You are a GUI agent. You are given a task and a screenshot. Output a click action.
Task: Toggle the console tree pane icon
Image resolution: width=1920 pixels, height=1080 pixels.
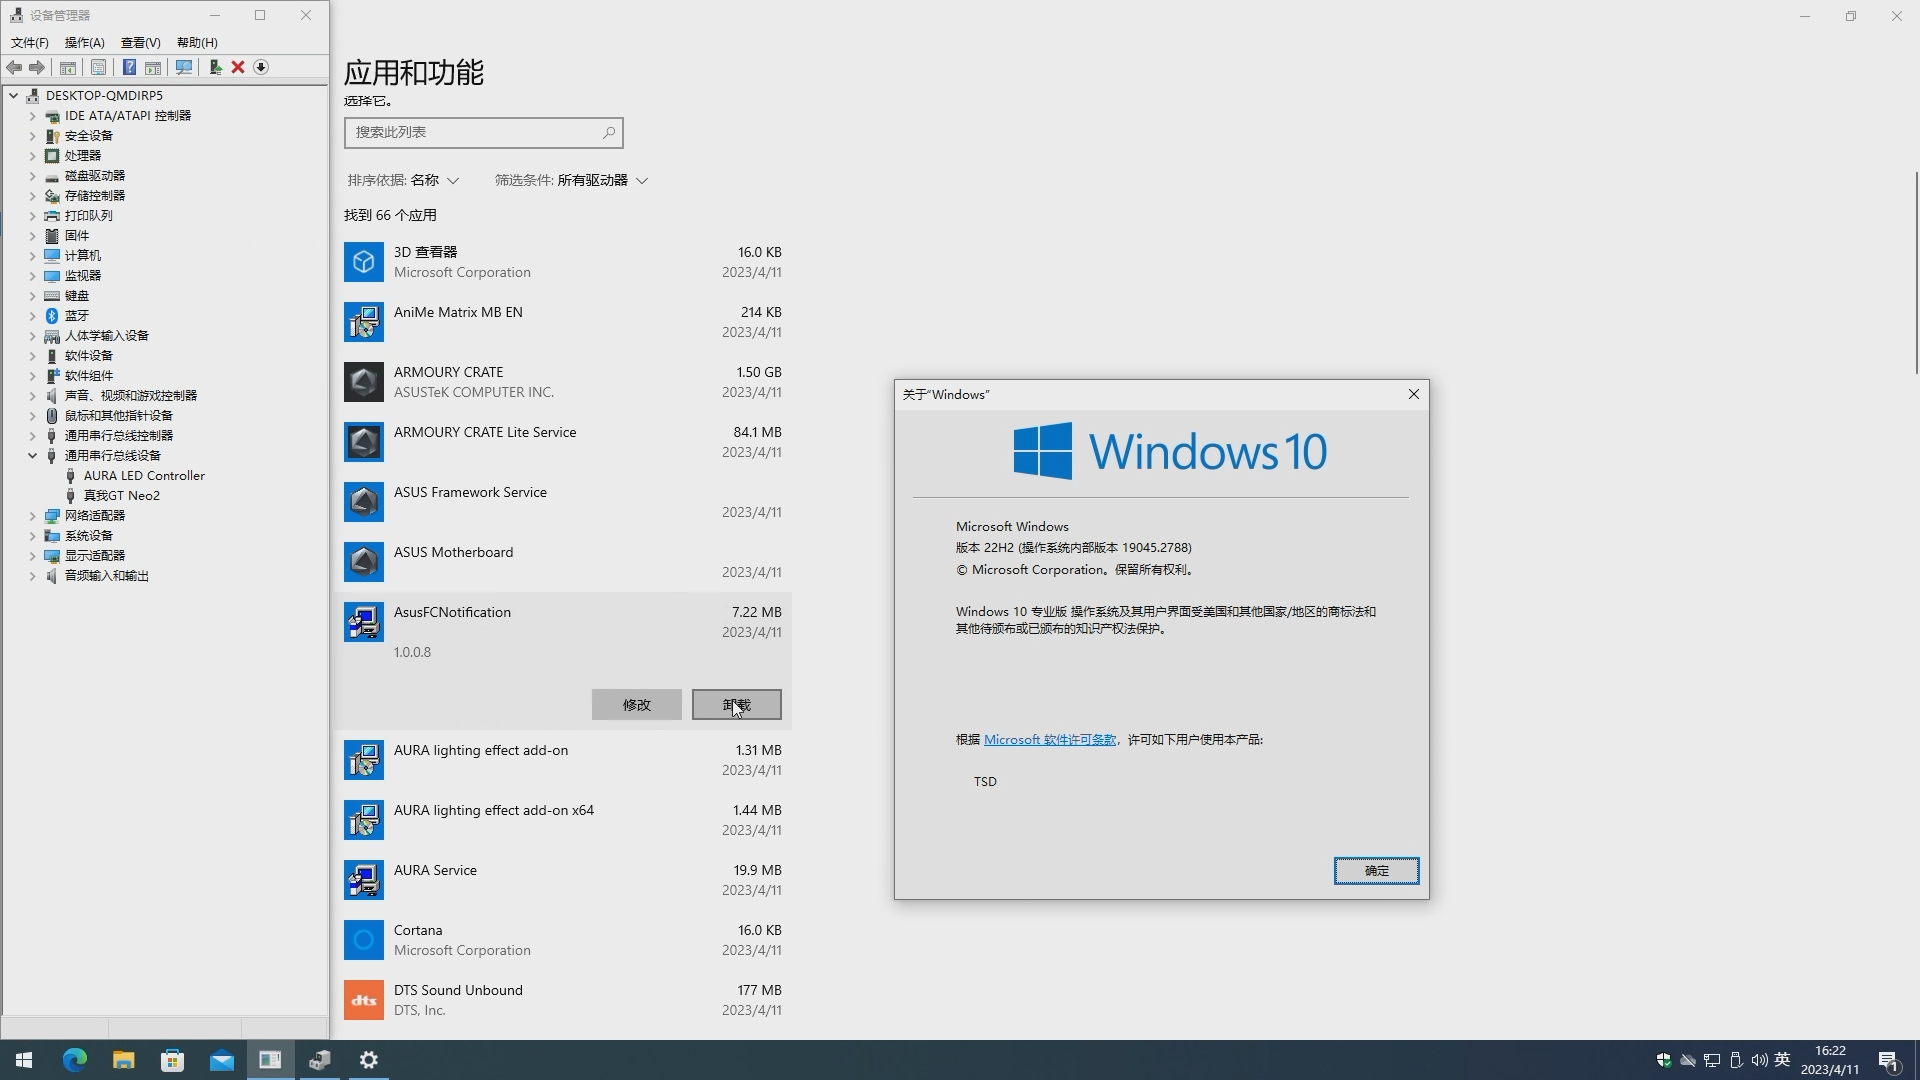click(x=68, y=67)
